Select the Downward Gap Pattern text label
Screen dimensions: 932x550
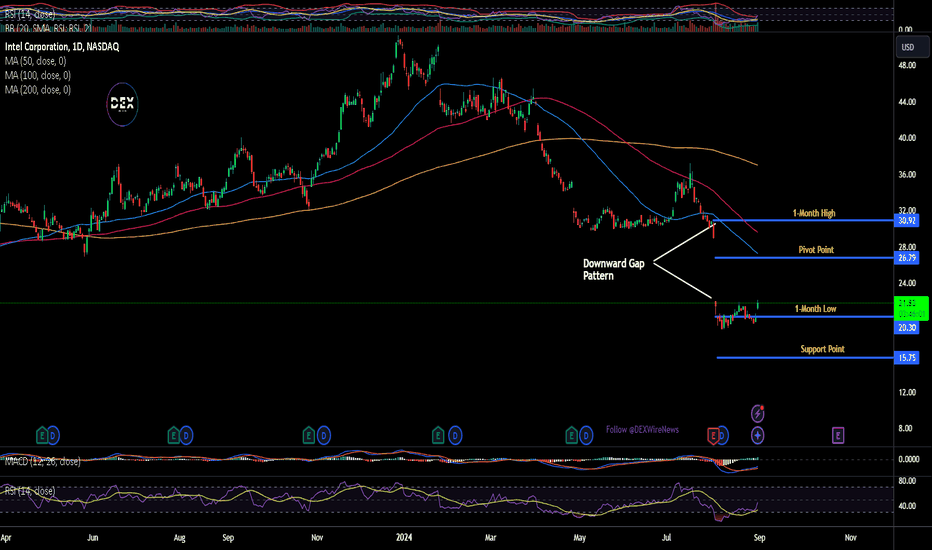[x=613, y=269]
